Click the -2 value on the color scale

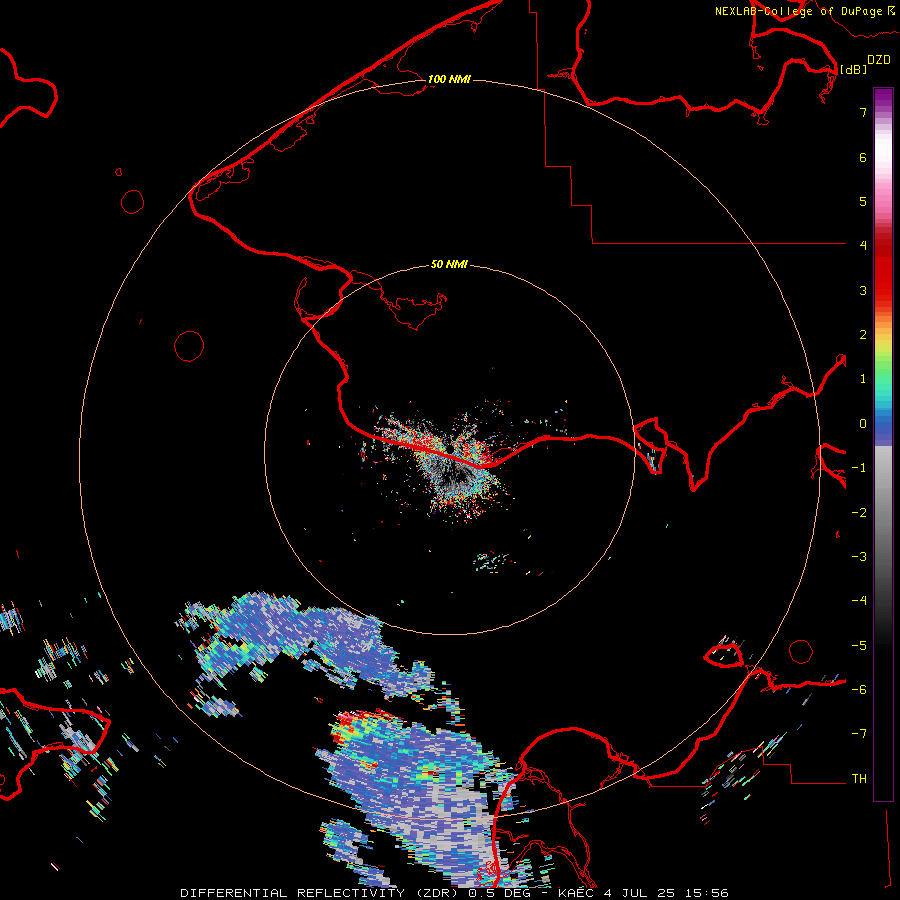(x=859, y=513)
